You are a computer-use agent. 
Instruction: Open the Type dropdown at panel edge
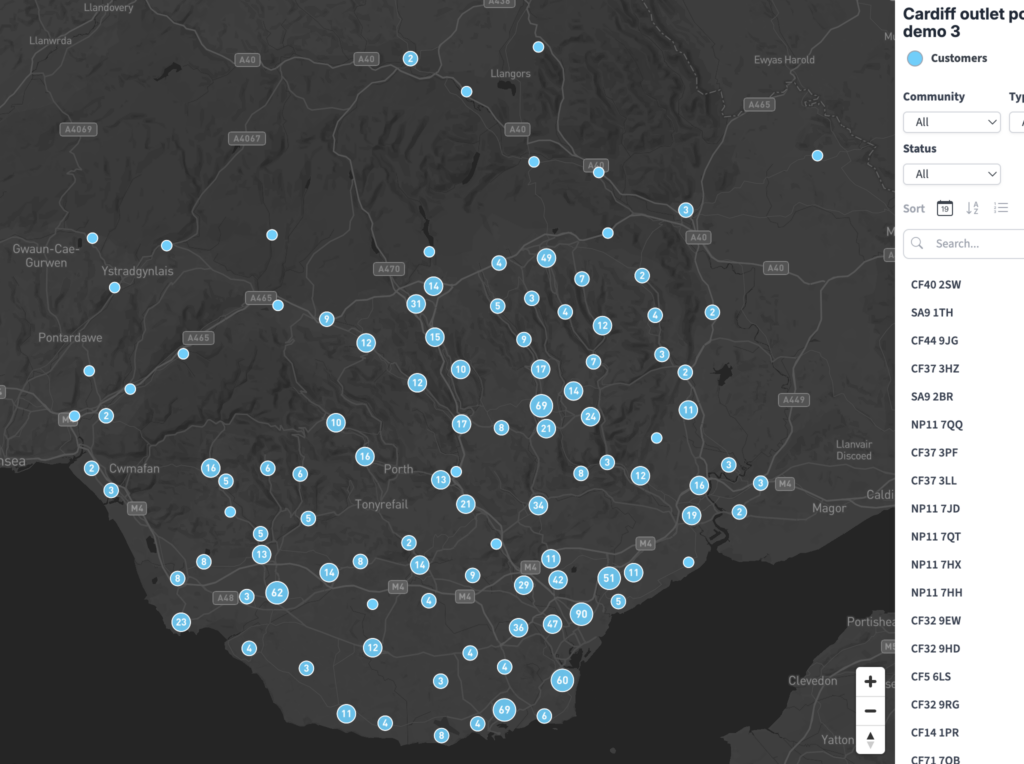(x=1016, y=122)
